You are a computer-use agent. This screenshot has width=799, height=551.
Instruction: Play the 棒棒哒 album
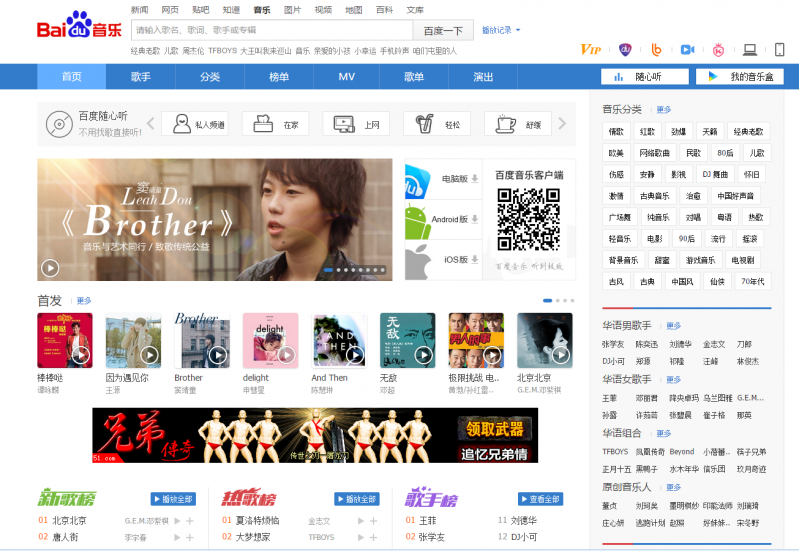81,355
